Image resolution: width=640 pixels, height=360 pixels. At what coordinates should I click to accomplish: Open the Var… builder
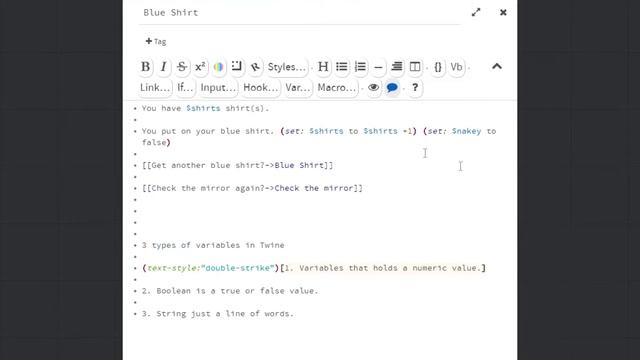pos(298,87)
